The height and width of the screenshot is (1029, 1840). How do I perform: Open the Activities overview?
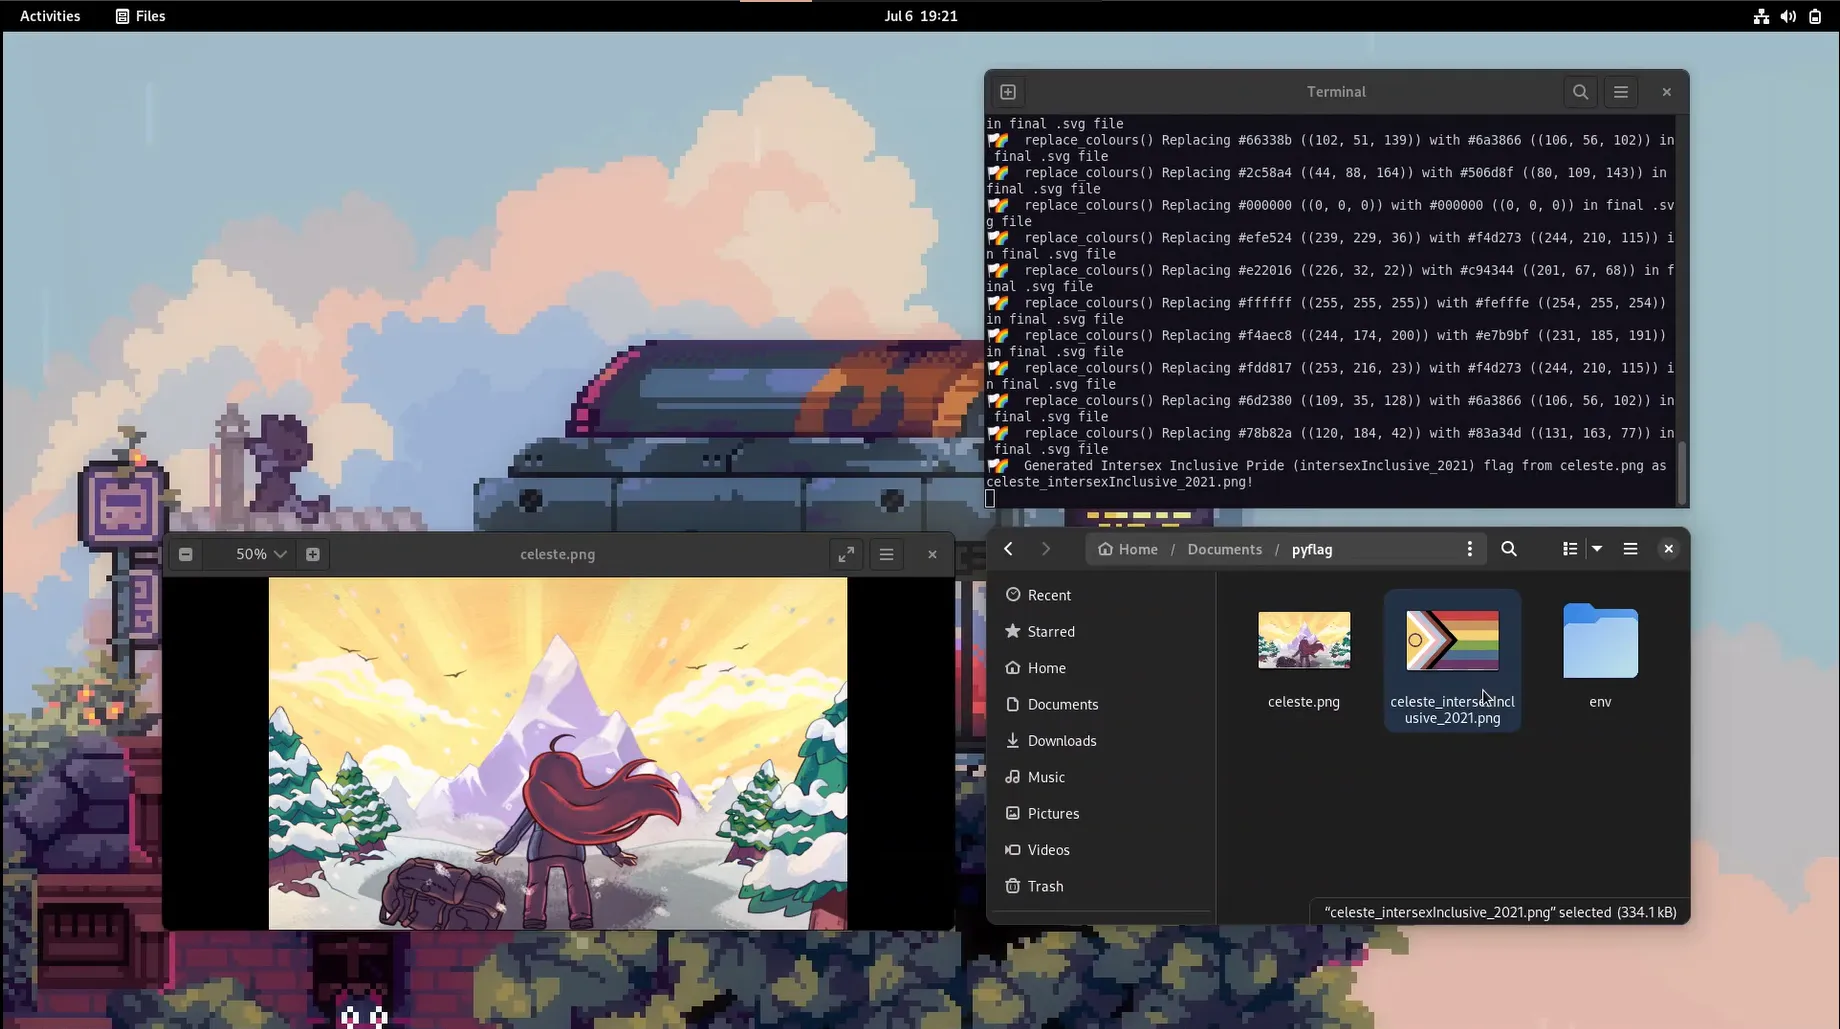click(x=50, y=16)
